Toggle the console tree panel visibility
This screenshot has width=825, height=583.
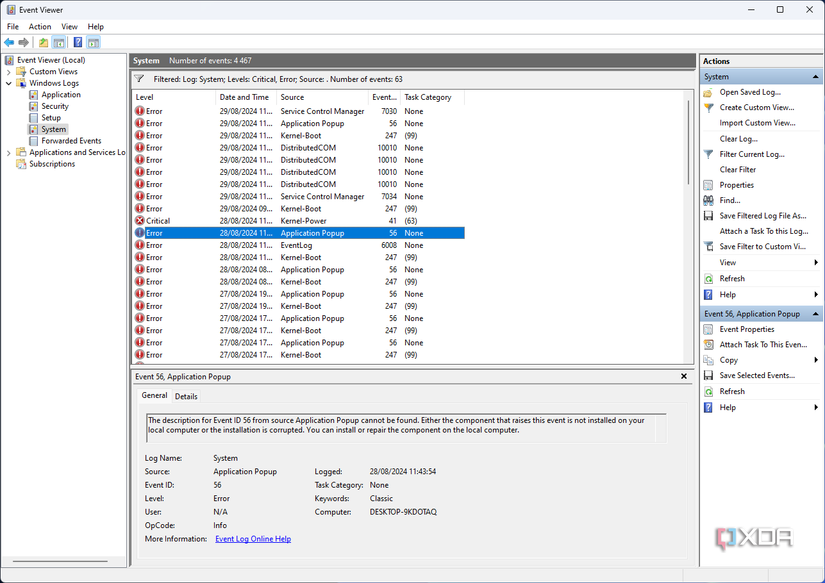[58, 42]
